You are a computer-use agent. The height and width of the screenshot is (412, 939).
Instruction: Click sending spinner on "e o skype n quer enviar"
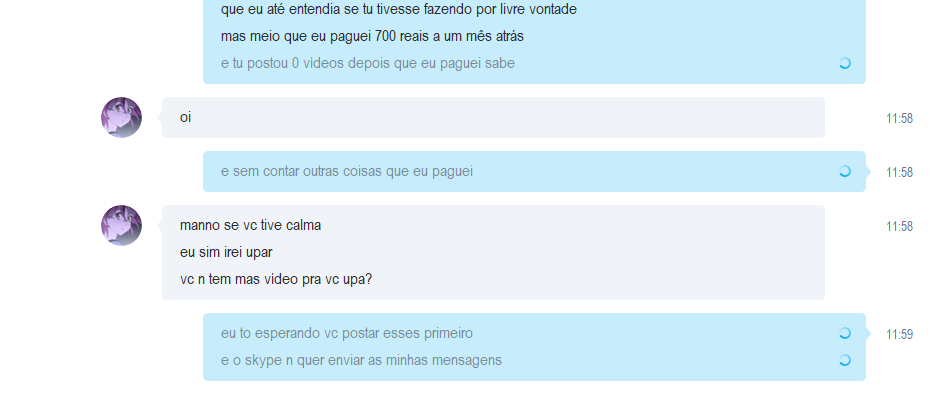click(x=844, y=360)
